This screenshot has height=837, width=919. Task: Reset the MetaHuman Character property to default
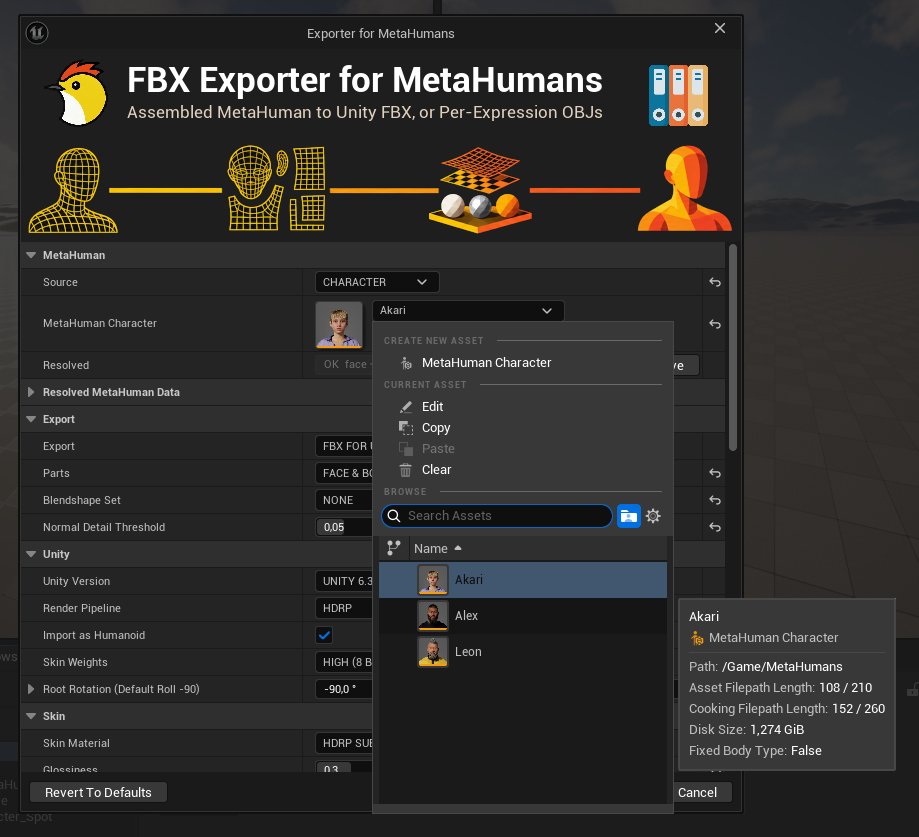pos(714,324)
